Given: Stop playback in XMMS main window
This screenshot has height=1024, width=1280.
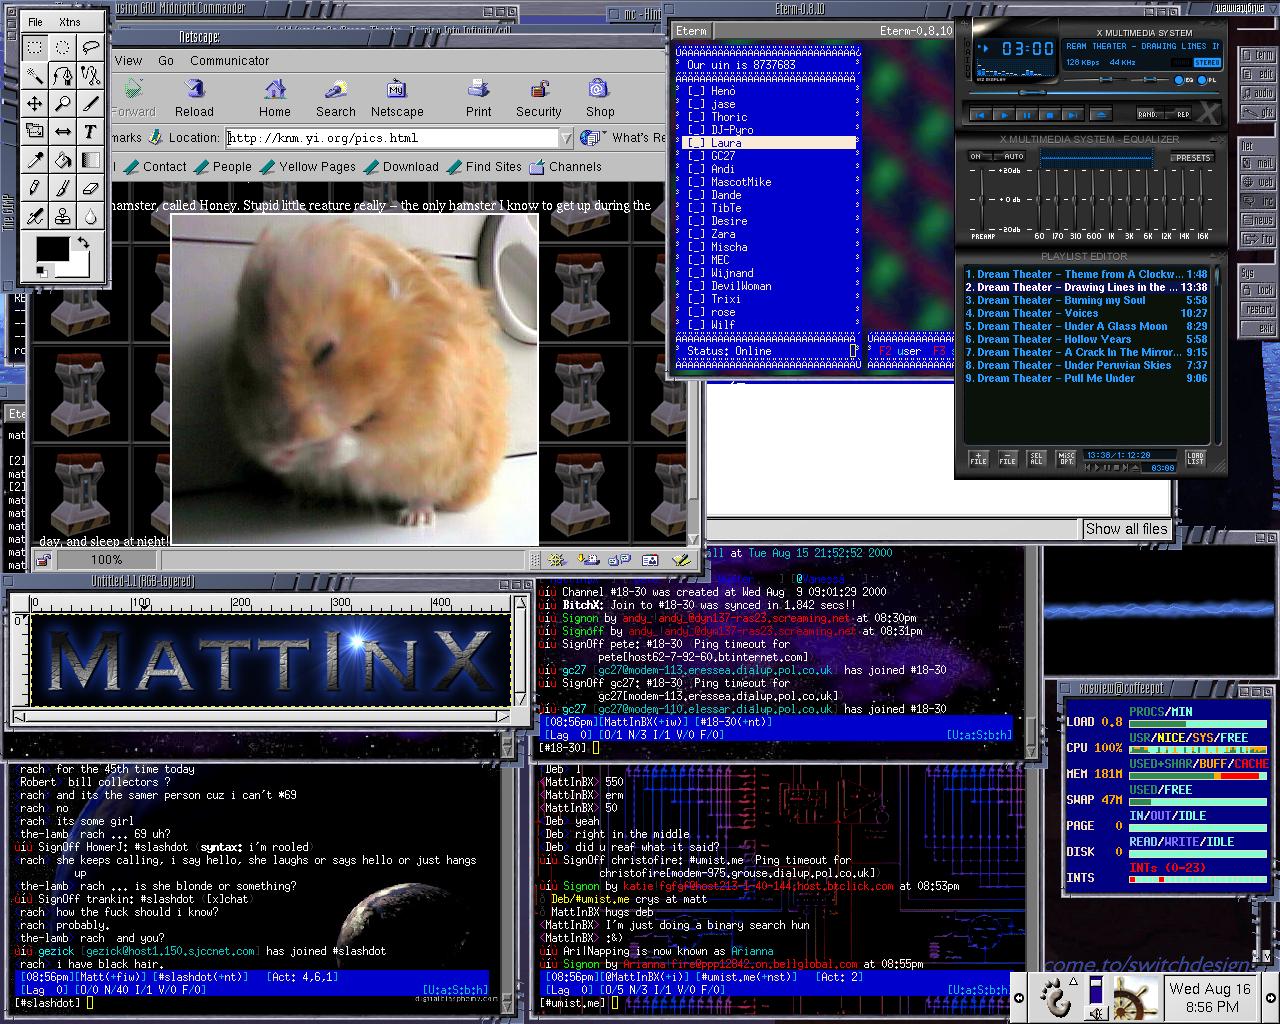Looking at the screenshot, I should 1049,115.
